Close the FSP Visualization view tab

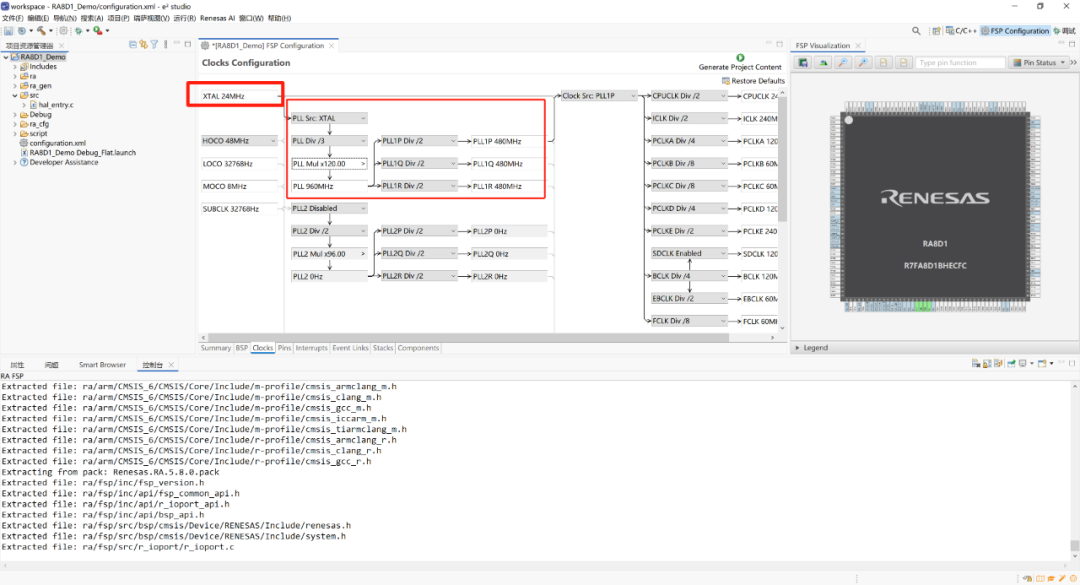point(858,45)
